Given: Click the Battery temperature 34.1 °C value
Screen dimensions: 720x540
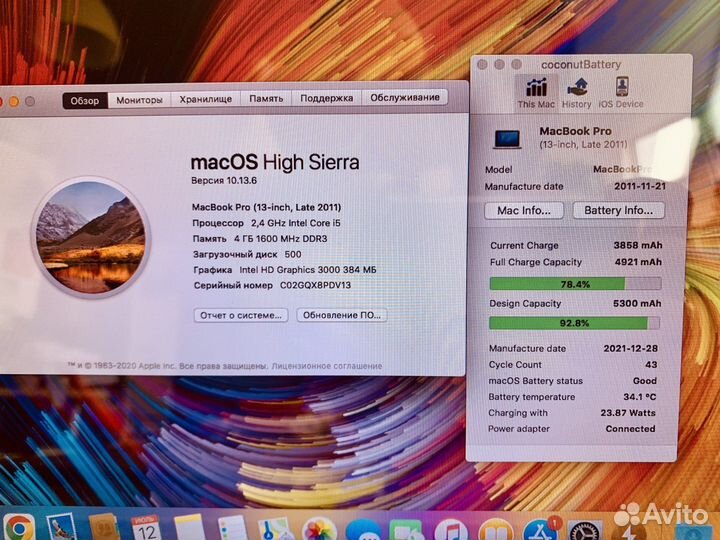Looking at the screenshot, I should [x=639, y=397].
